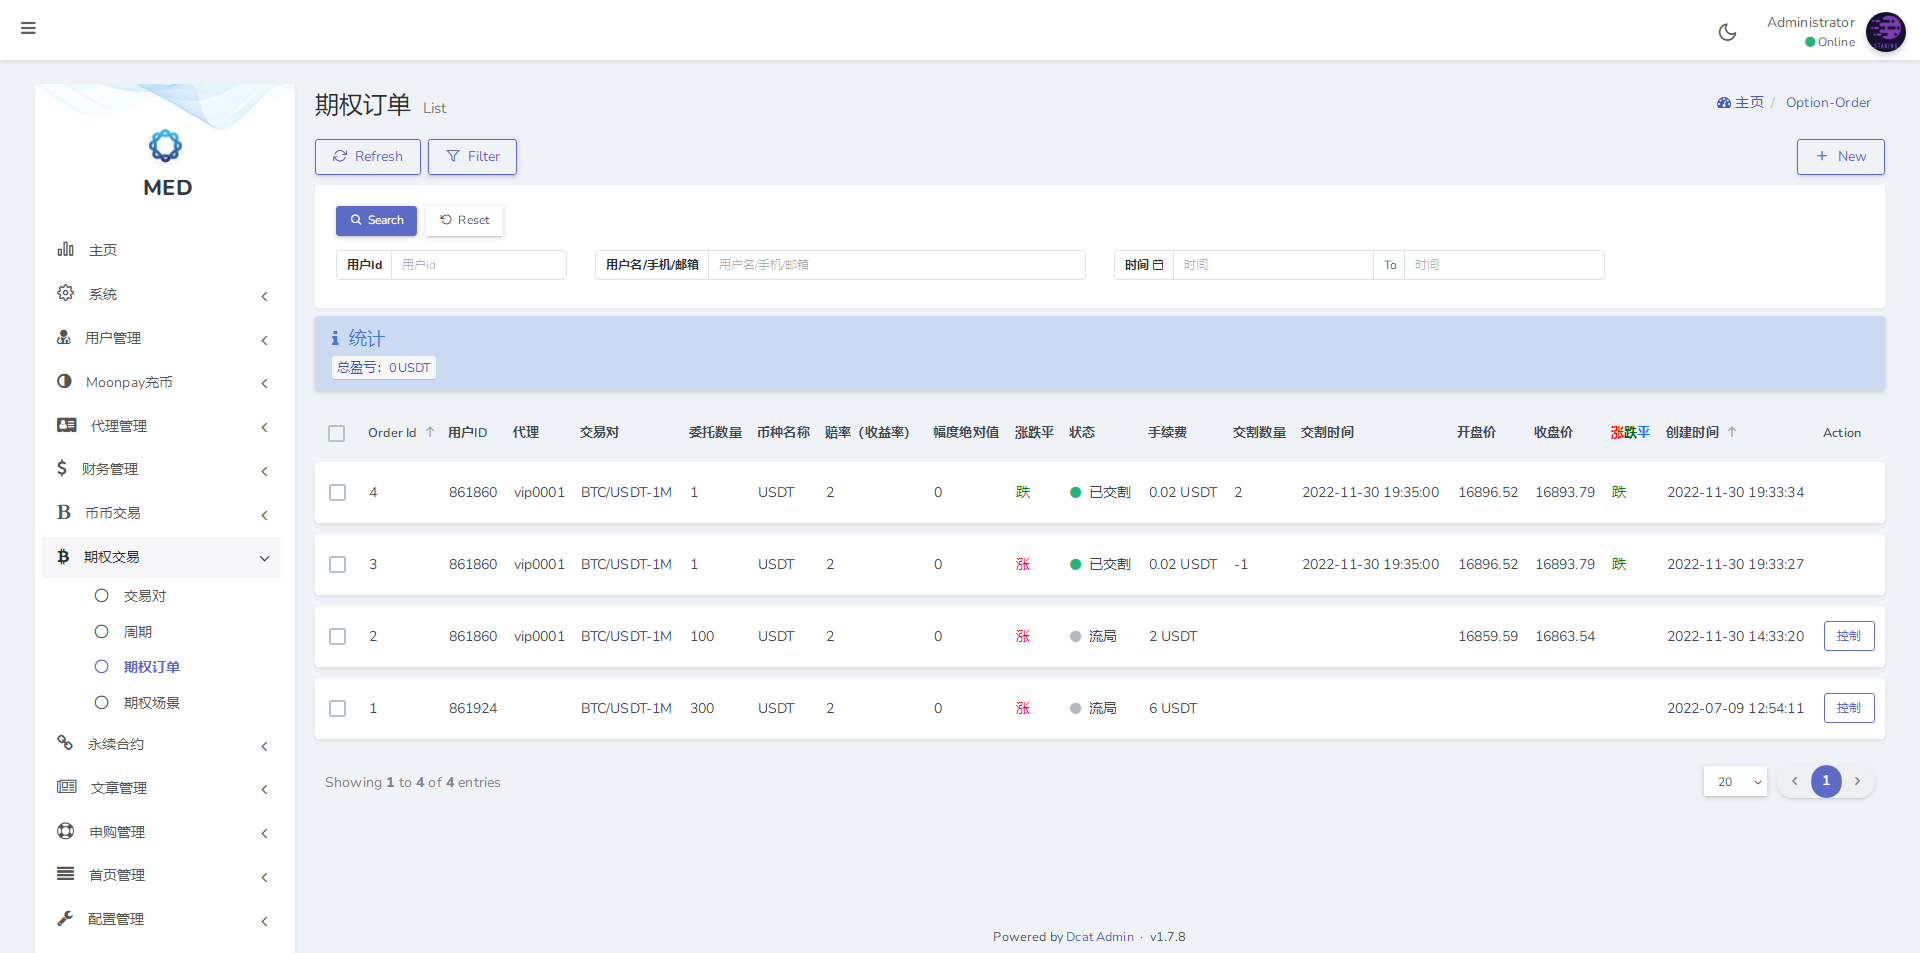The height and width of the screenshot is (953, 1920).
Task: Tick the checkbox for order 1
Action: [x=338, y=708]
